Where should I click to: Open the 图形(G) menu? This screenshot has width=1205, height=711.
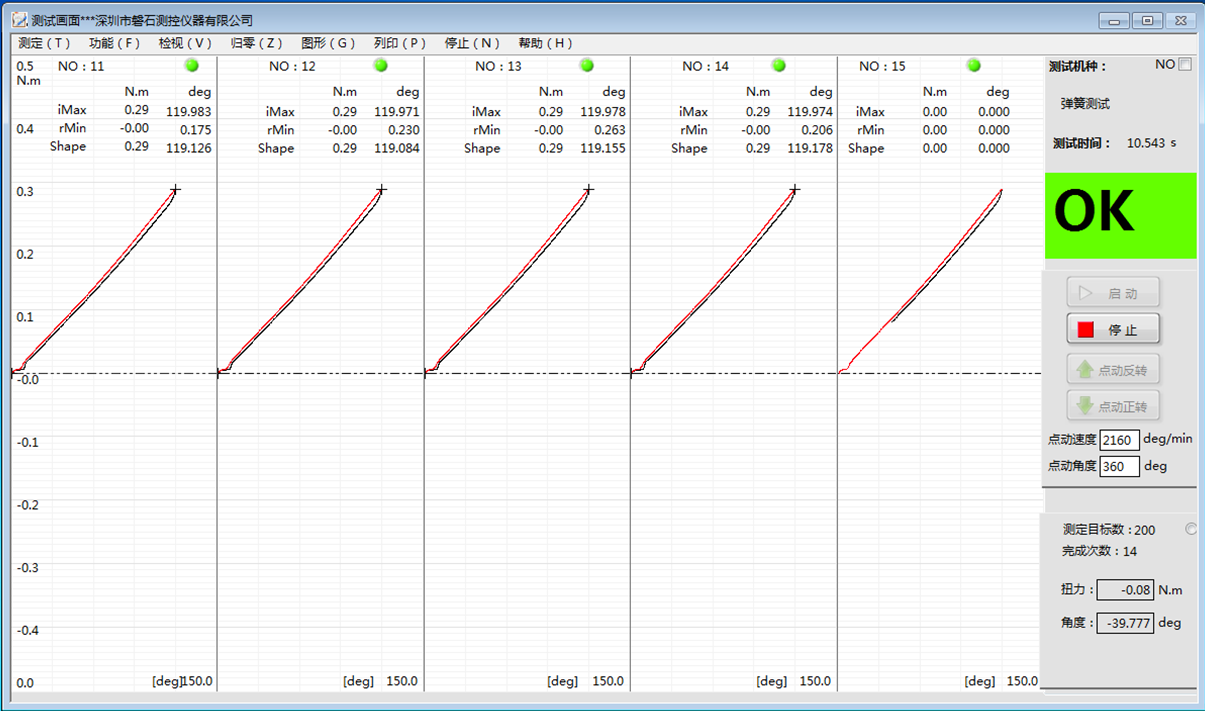[328, 43]
